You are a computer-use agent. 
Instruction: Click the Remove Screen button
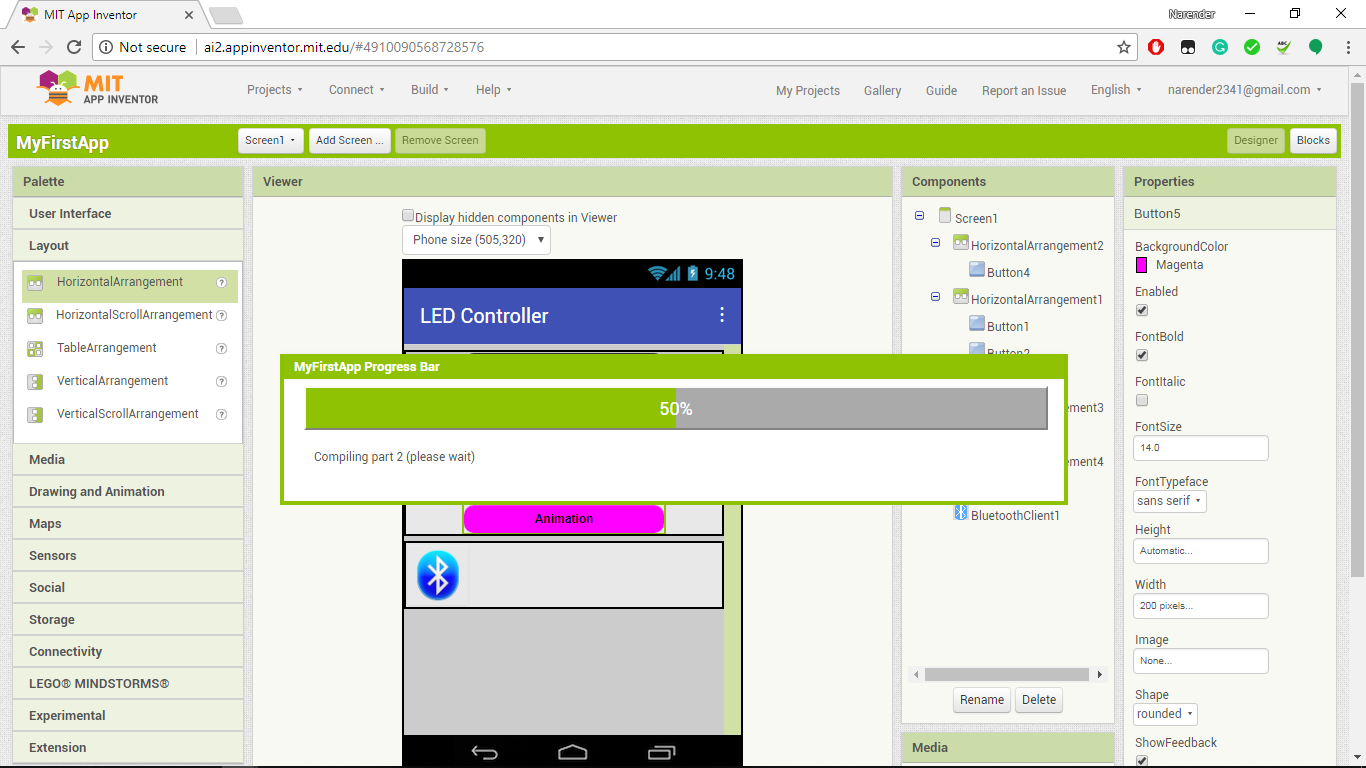[x=440, y=141]
